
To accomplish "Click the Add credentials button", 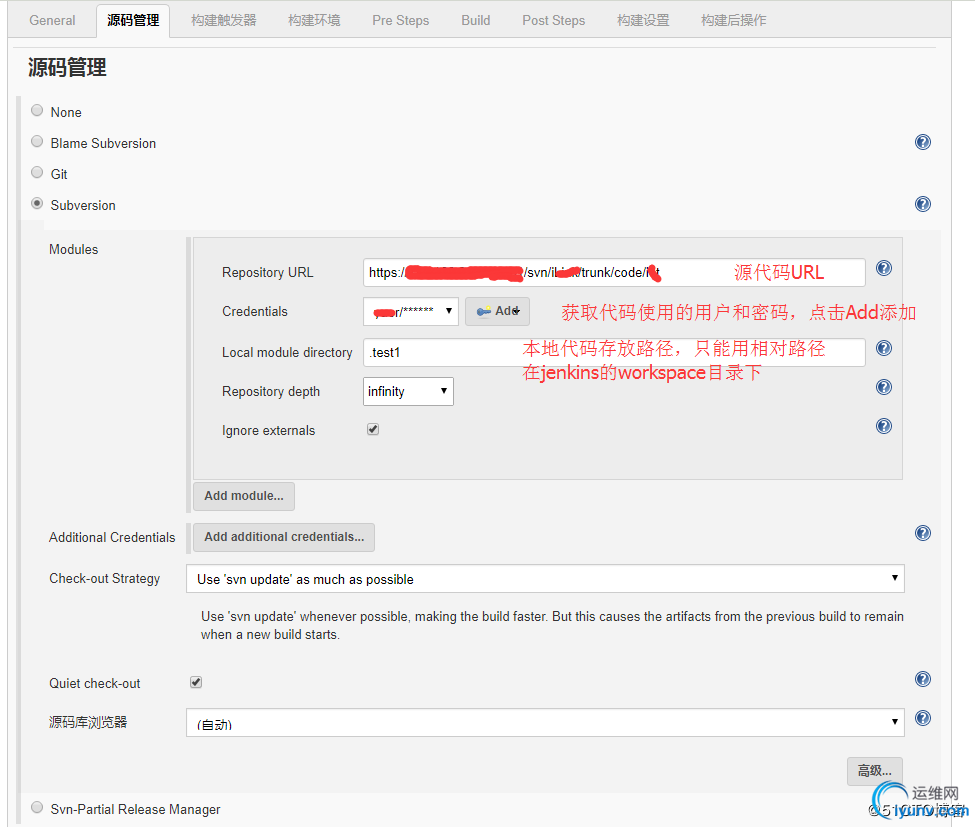I will coord(497,312).
